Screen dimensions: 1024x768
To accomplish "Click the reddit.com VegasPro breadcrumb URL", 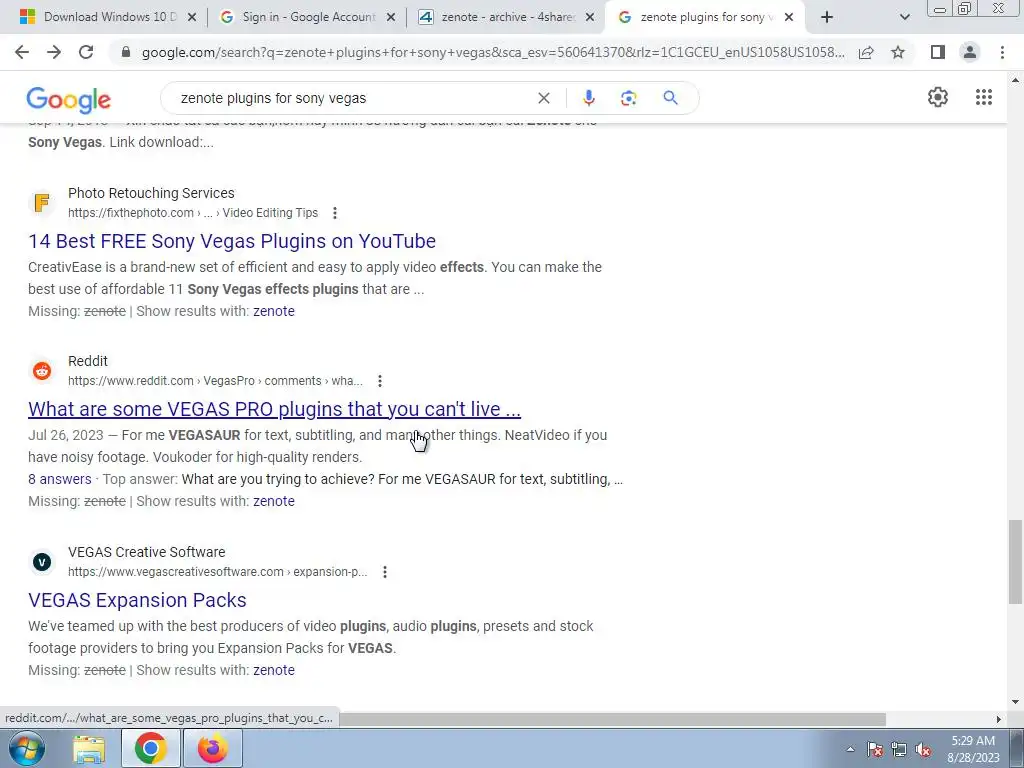I will click(x=215, y=381).
